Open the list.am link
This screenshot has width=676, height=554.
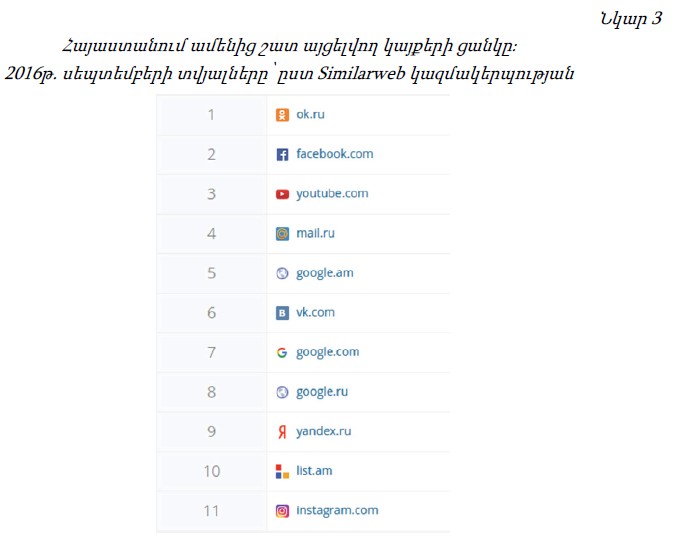pos(314,470)
